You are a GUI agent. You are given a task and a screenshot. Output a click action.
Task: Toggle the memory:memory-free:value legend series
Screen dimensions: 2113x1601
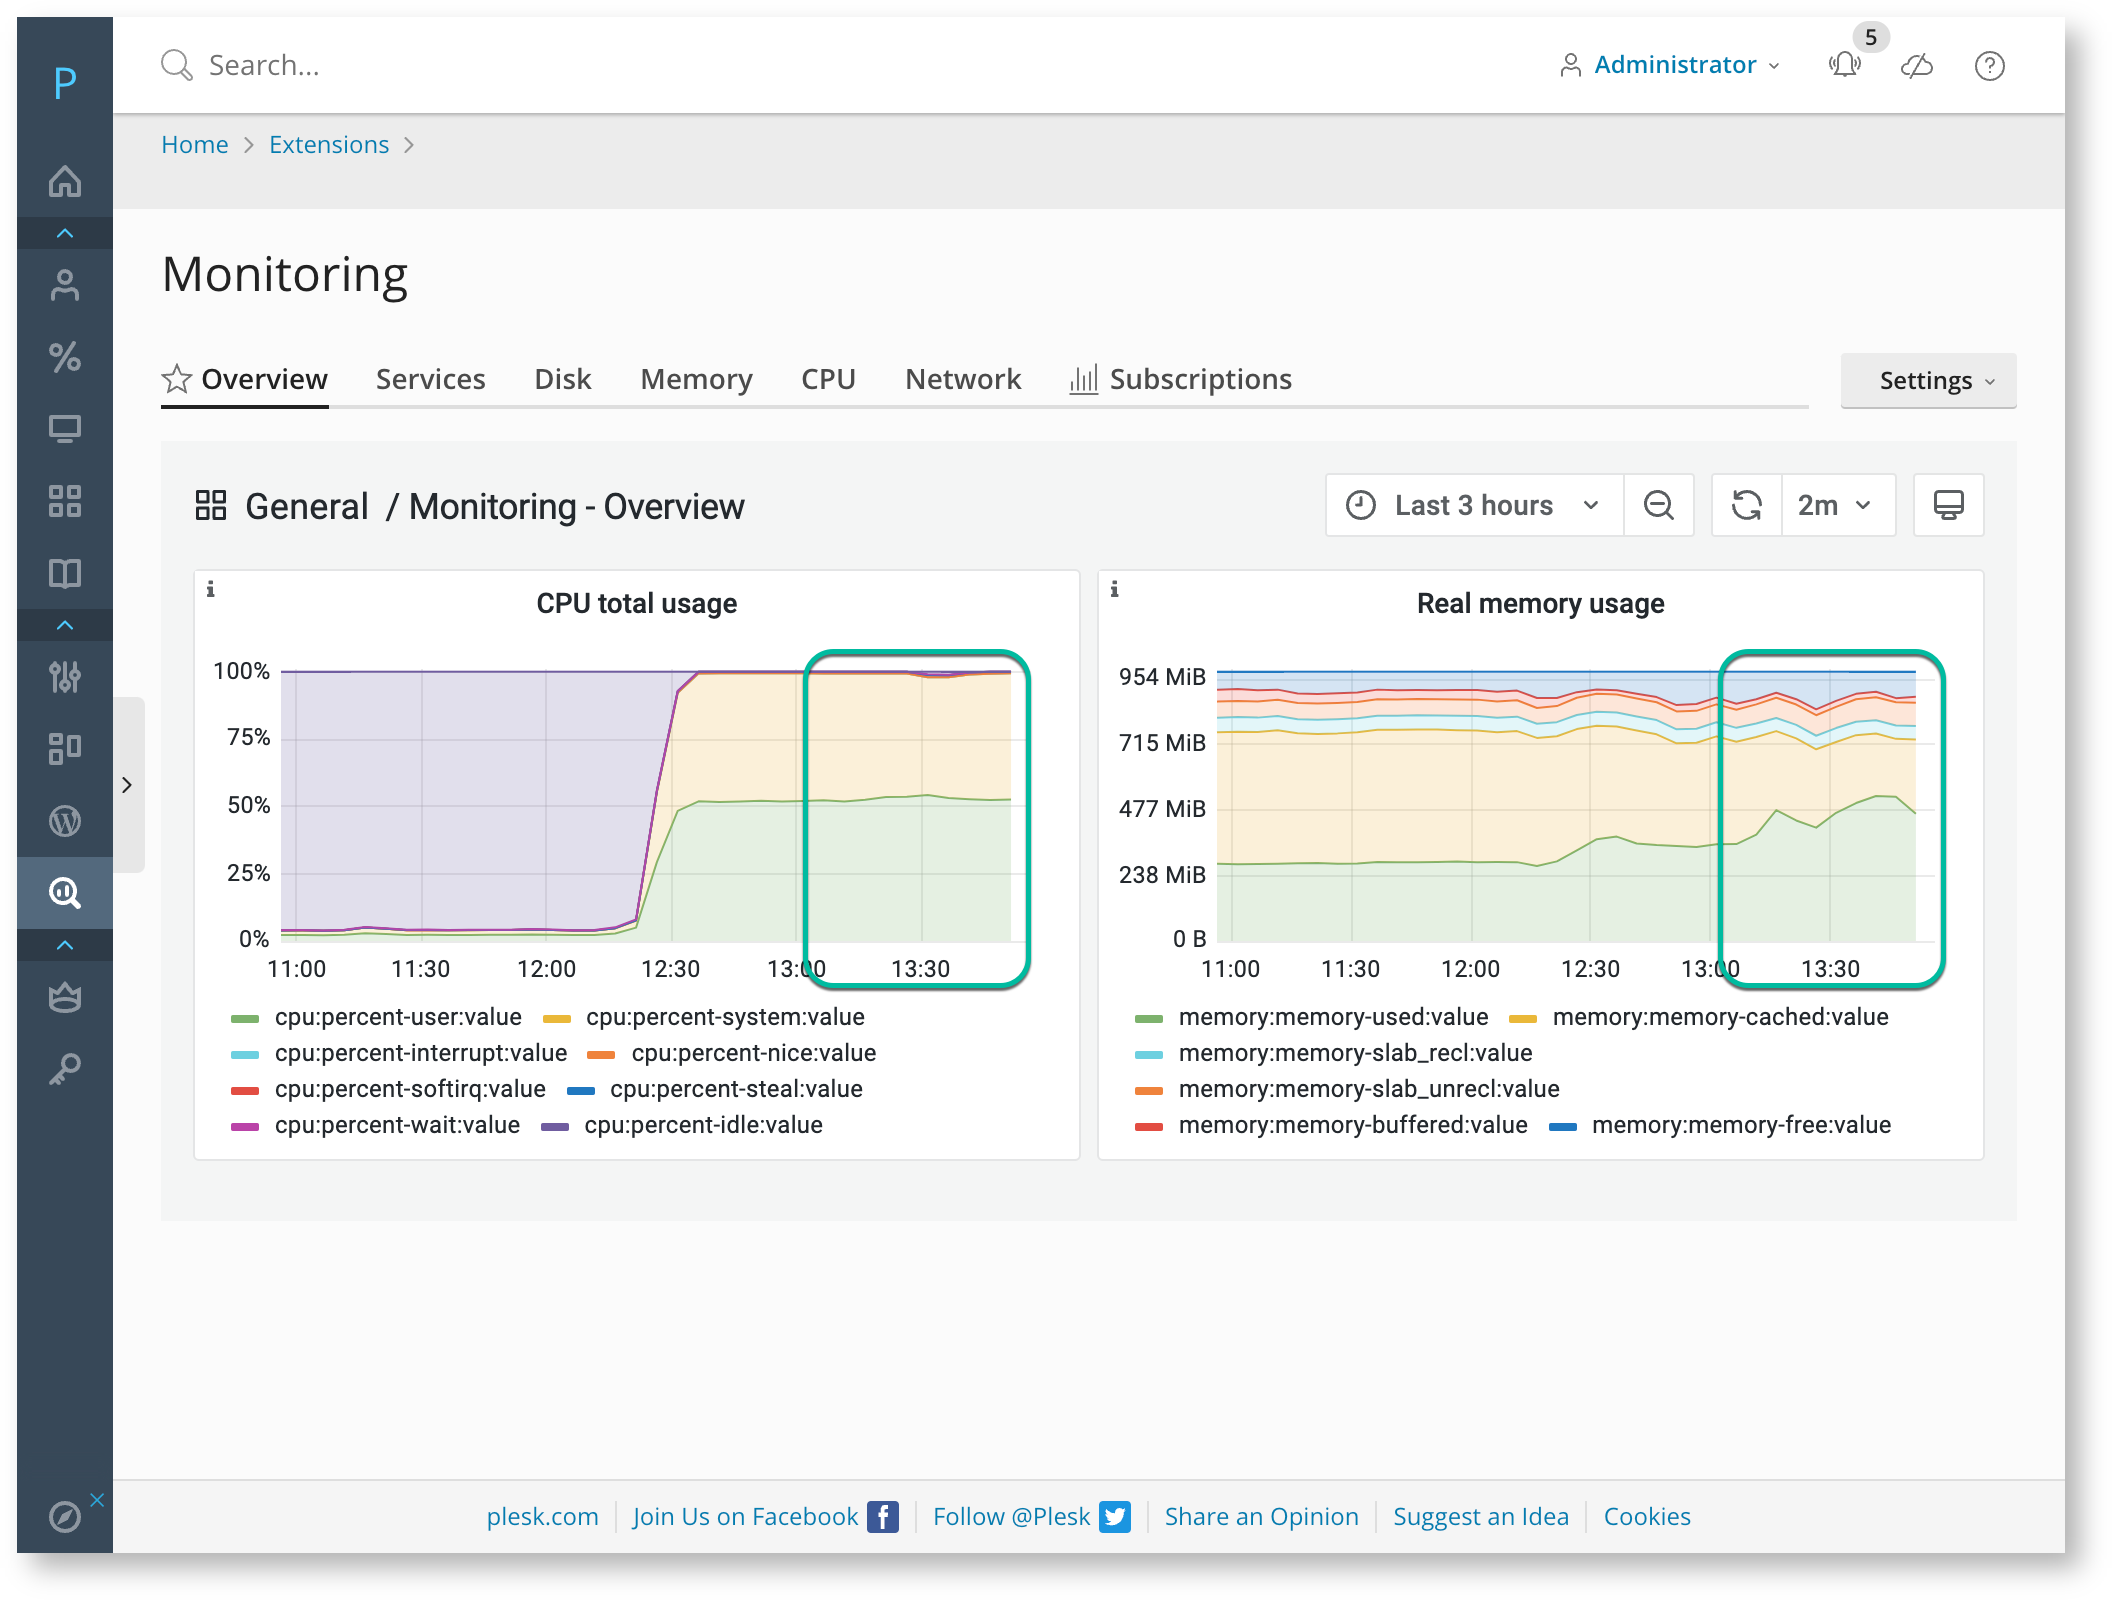[x=1719, y=1125]
